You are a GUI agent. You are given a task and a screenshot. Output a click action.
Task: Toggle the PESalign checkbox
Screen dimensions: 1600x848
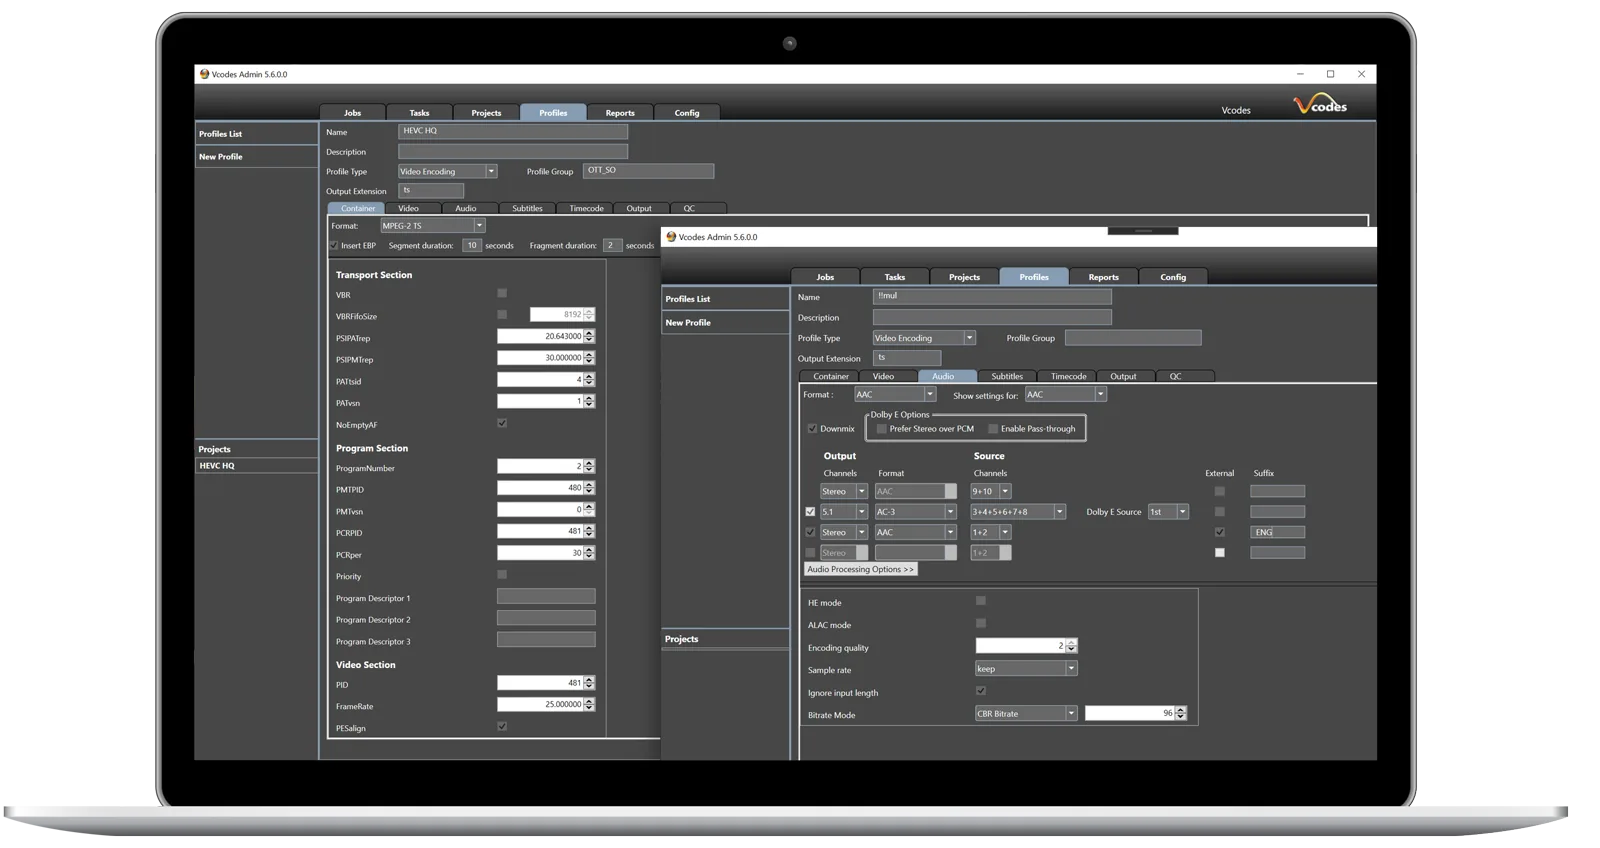pos(502,726)
